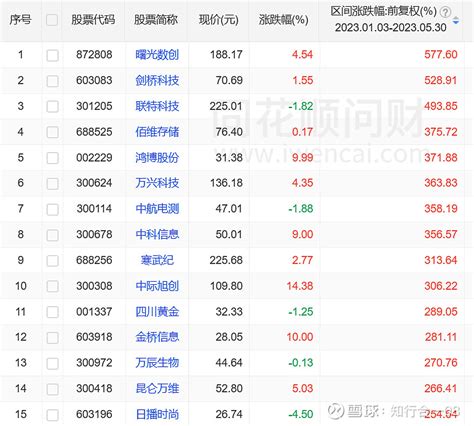Click interval gain 577.60
Screen dimensions: 474x426
click(x=441, y=54)
